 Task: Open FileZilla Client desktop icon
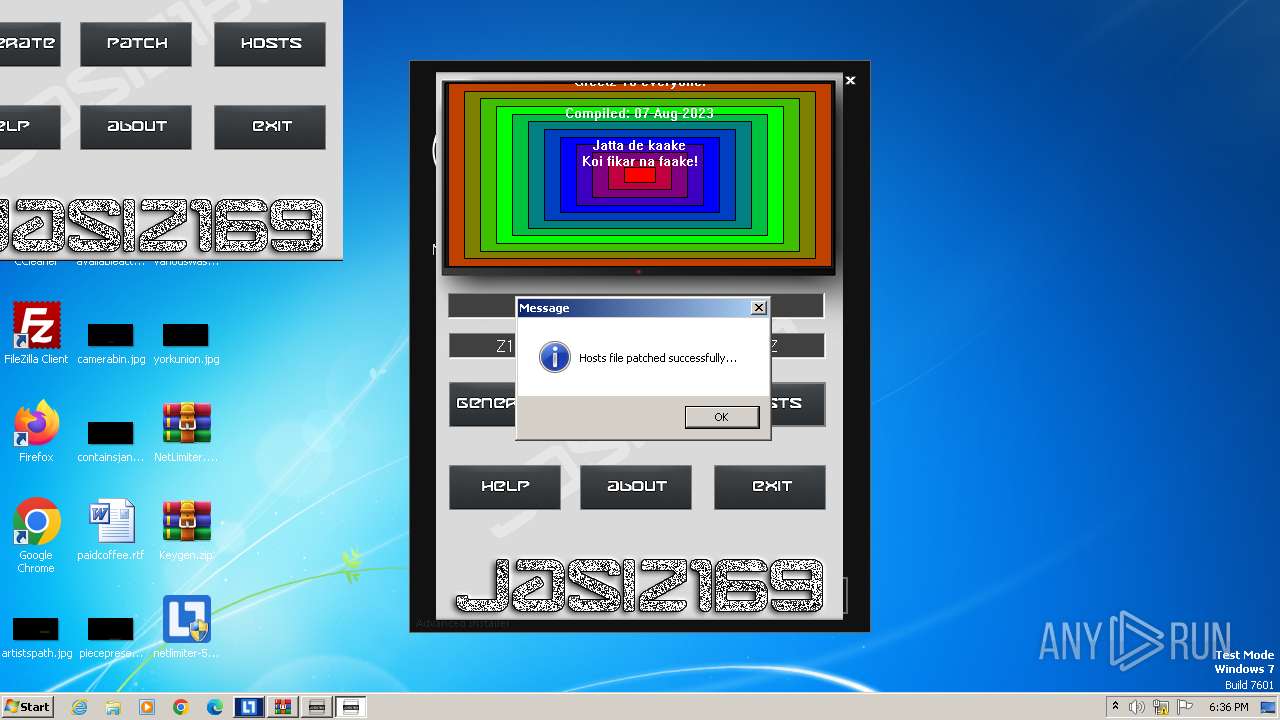click(x=36, y=334)
